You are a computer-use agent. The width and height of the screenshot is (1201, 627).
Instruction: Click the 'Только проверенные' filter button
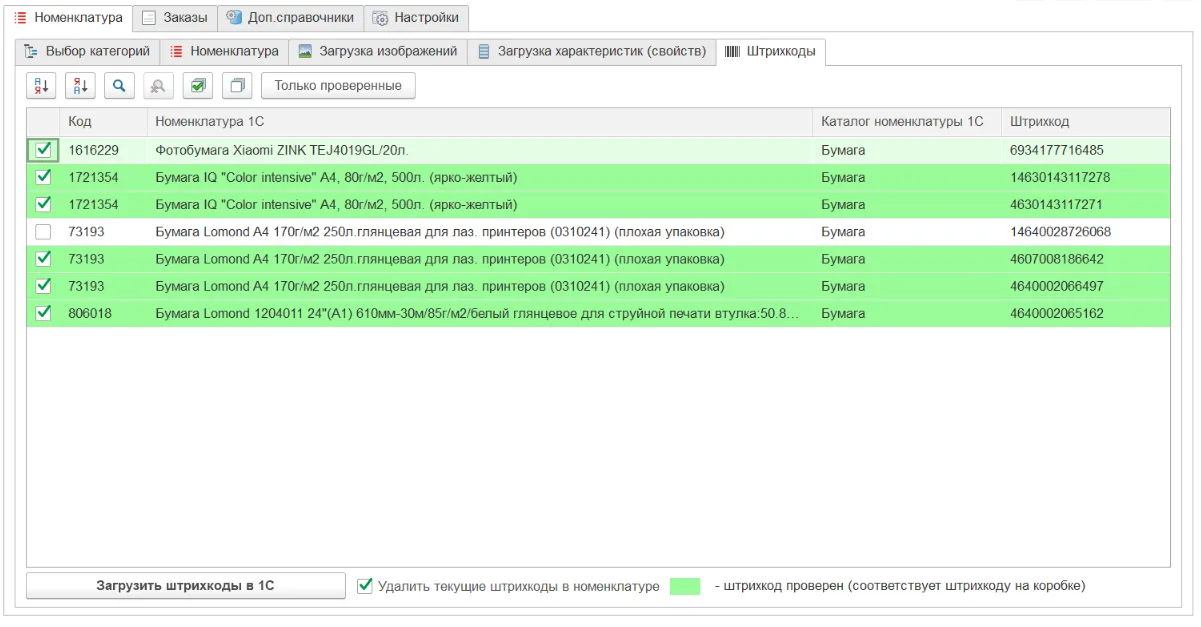coord(338,86)
